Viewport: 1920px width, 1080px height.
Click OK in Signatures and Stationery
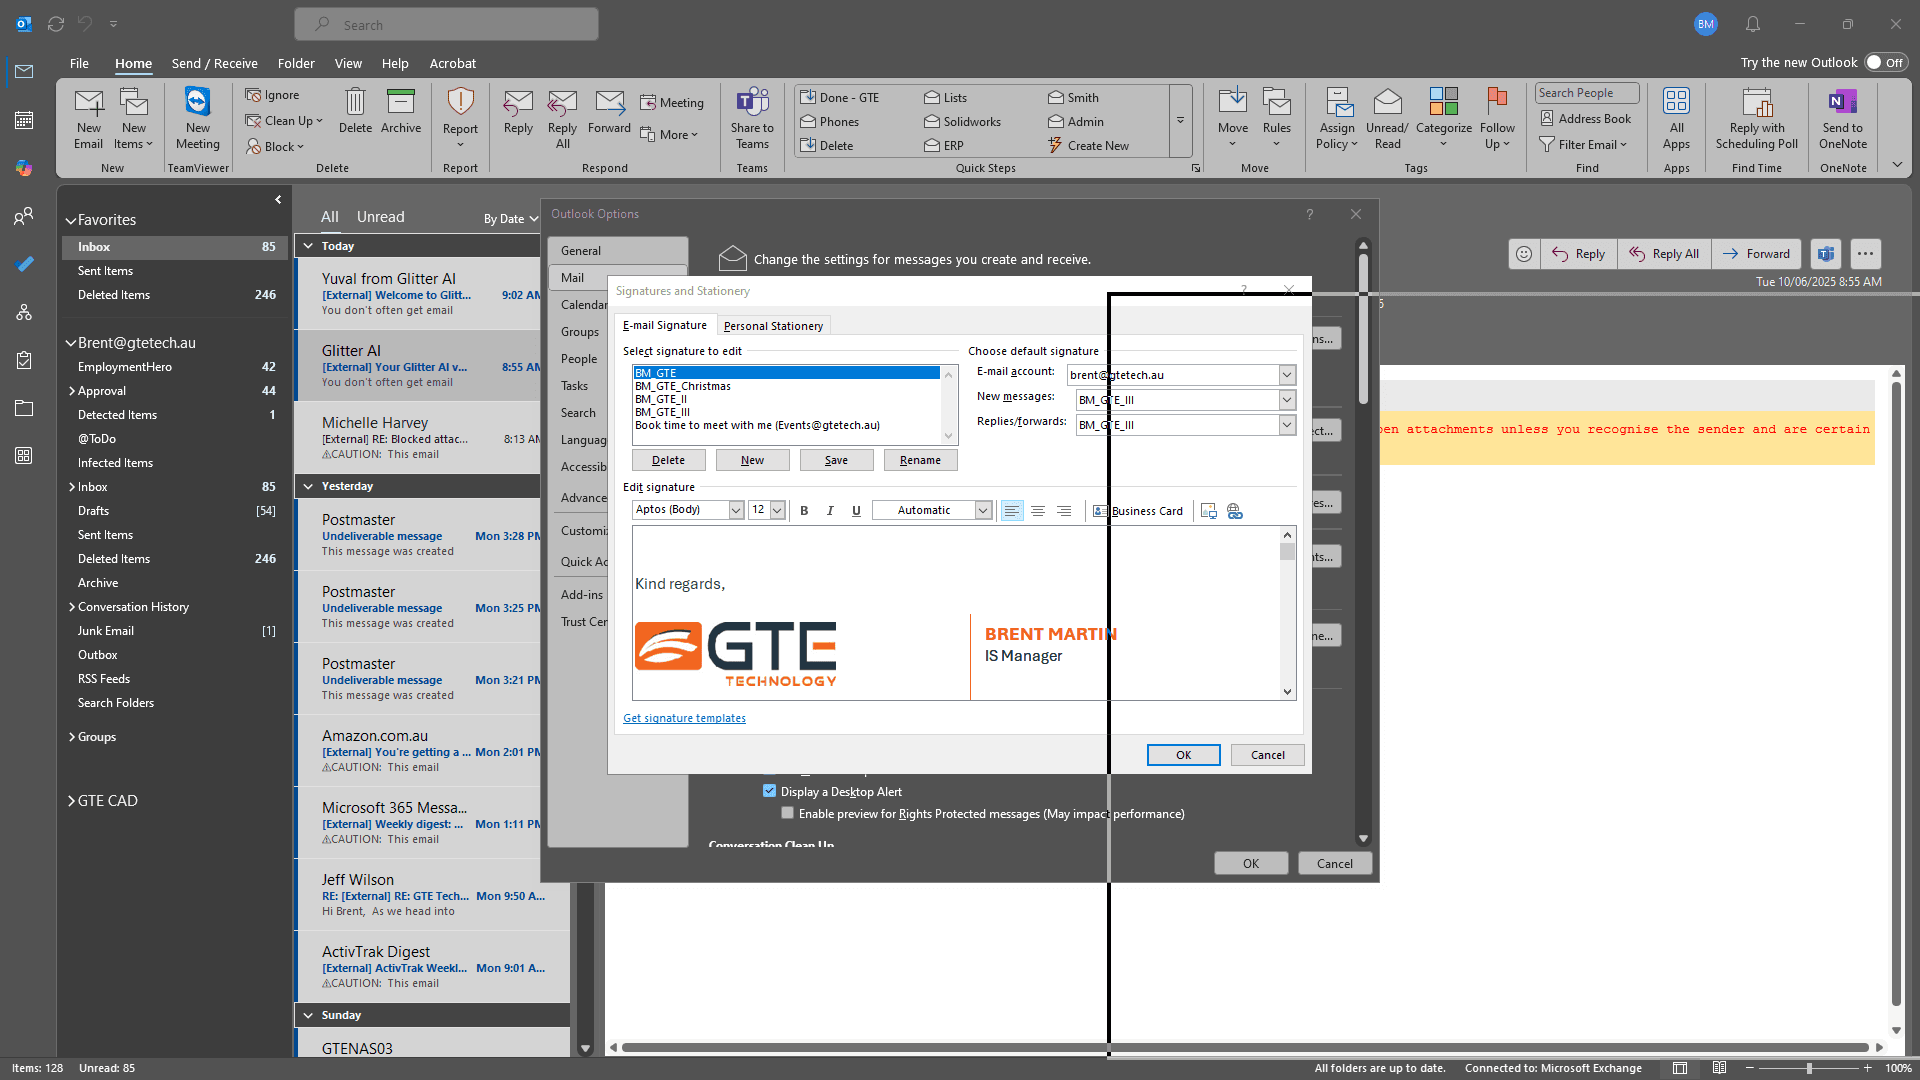1183,755
